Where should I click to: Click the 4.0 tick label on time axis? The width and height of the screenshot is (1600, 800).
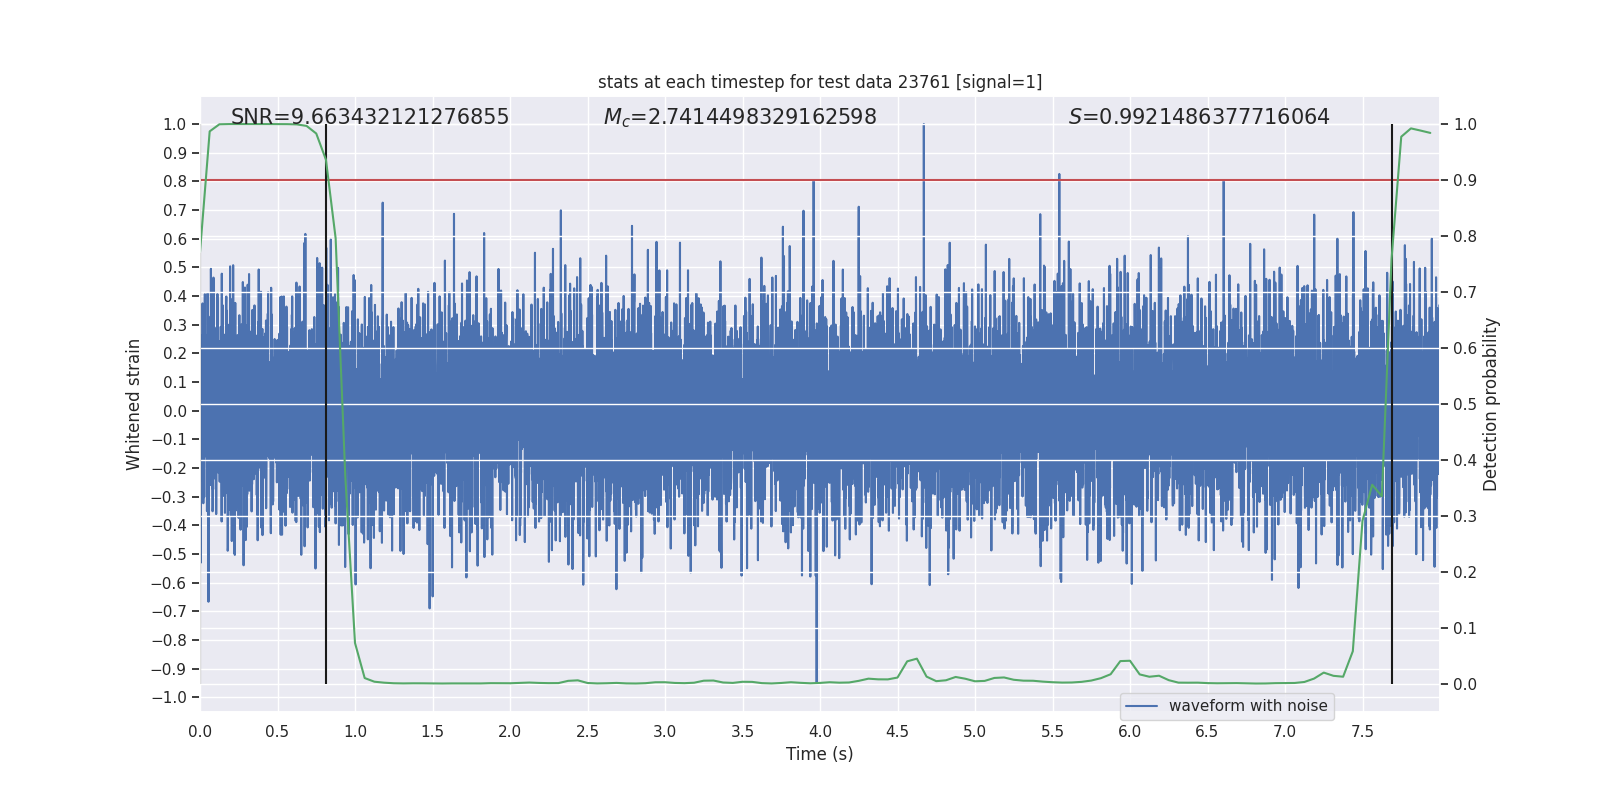[x=819, y=732]
